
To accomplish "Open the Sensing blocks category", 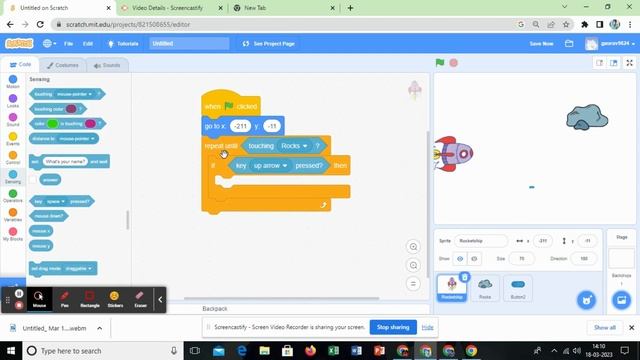I will point(13,177).
